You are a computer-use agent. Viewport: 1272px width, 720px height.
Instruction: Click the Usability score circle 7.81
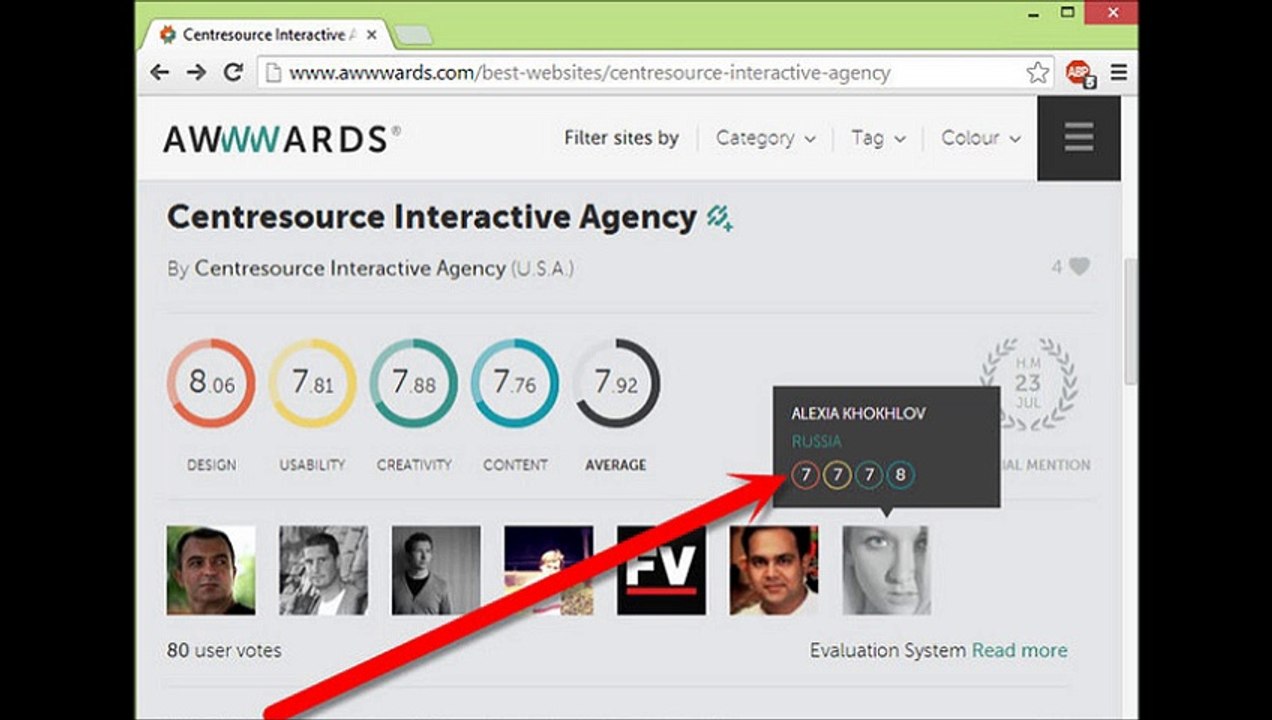tap(312, 383)
